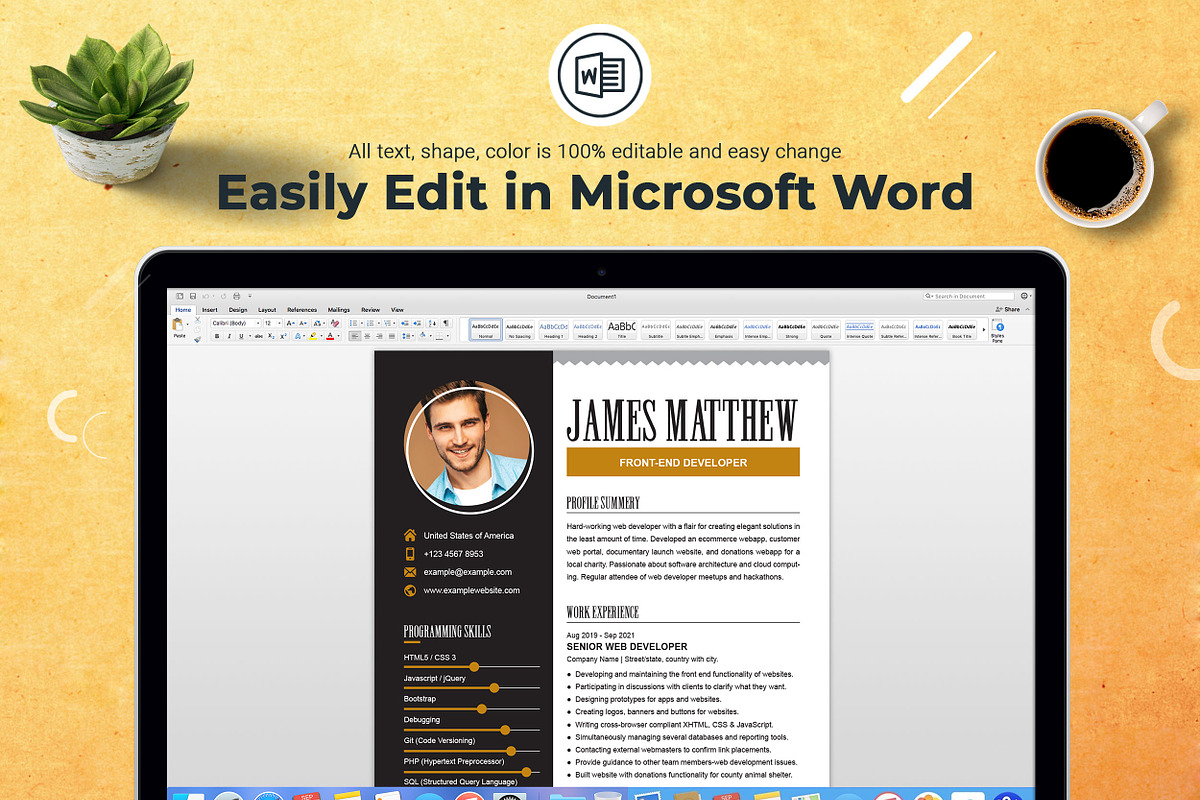Switch to the Layout tab
This screenshot has width=1200, height=800.
tap(267, 310)
